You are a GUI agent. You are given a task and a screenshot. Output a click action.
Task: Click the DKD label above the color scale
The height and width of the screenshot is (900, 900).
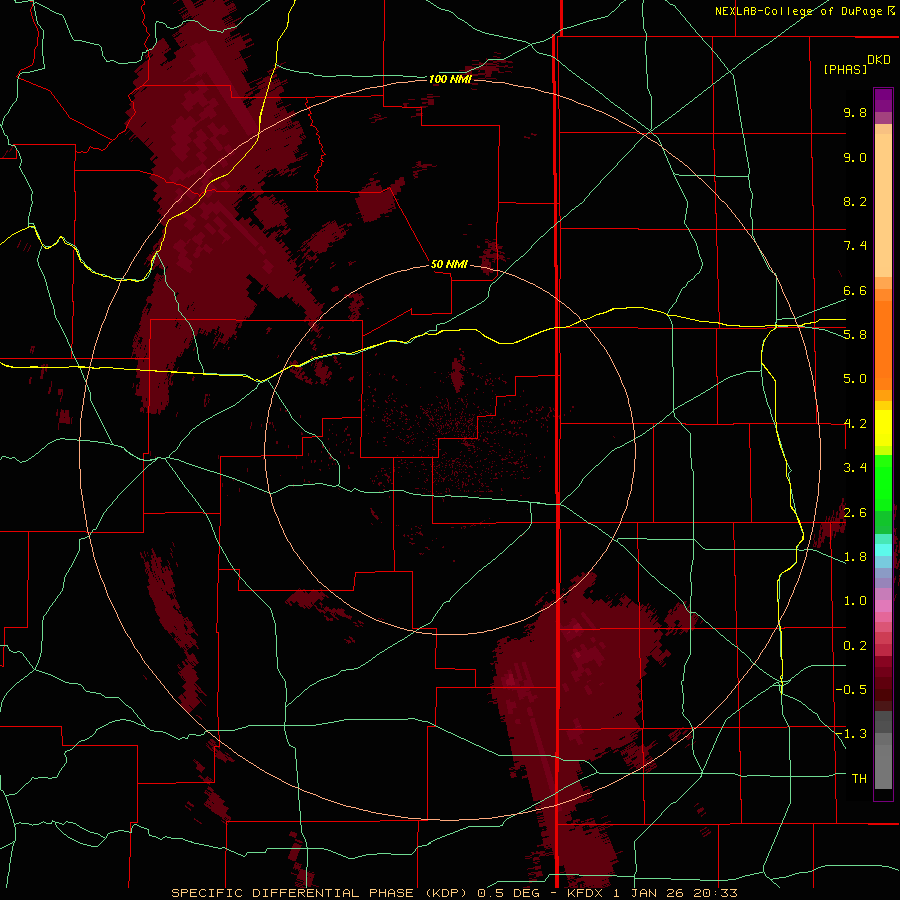(x=879, y=60)
